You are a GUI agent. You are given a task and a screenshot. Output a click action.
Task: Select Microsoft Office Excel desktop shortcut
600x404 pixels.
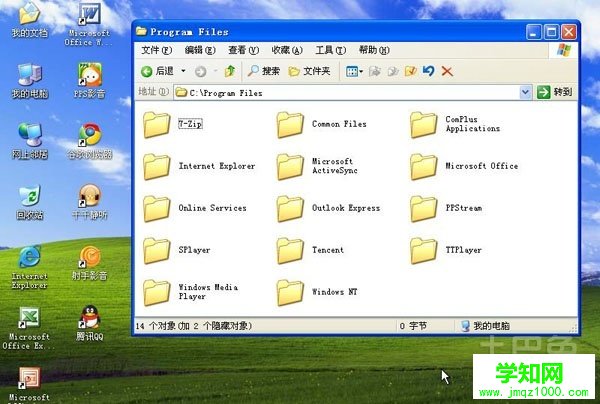pyautogui.click(x=29, y=328)
